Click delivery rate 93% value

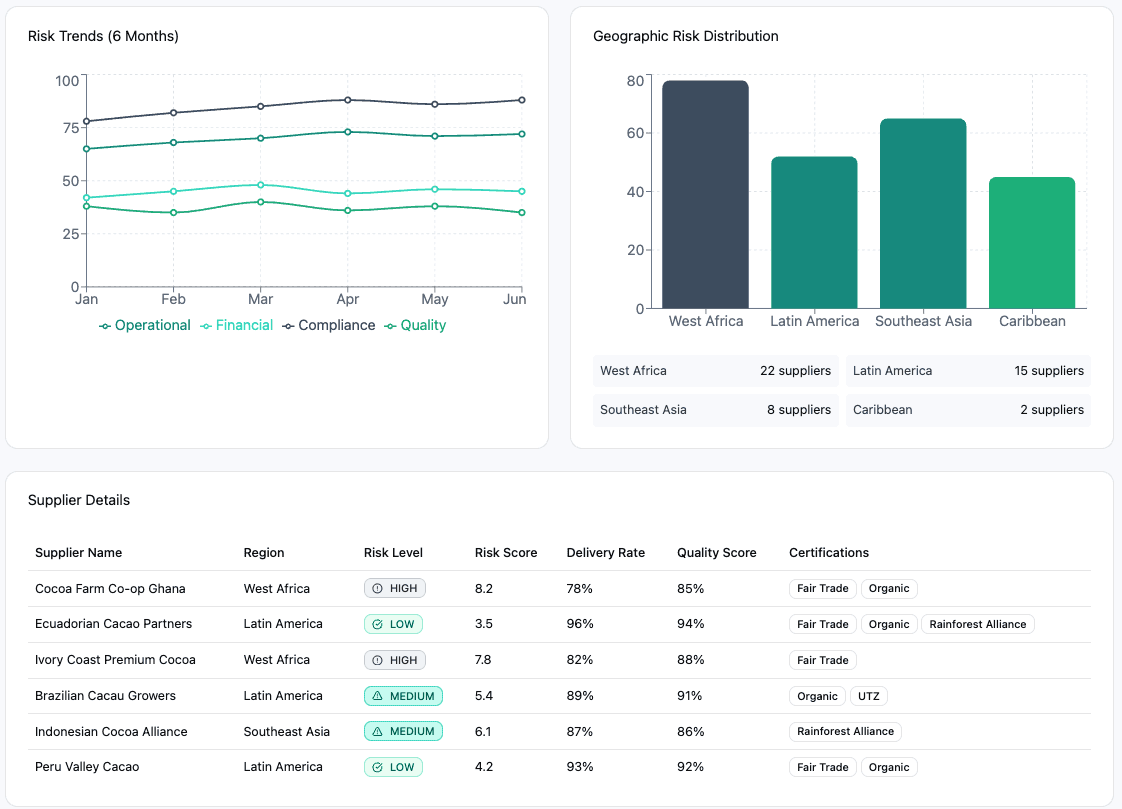[x=580, y=767]
